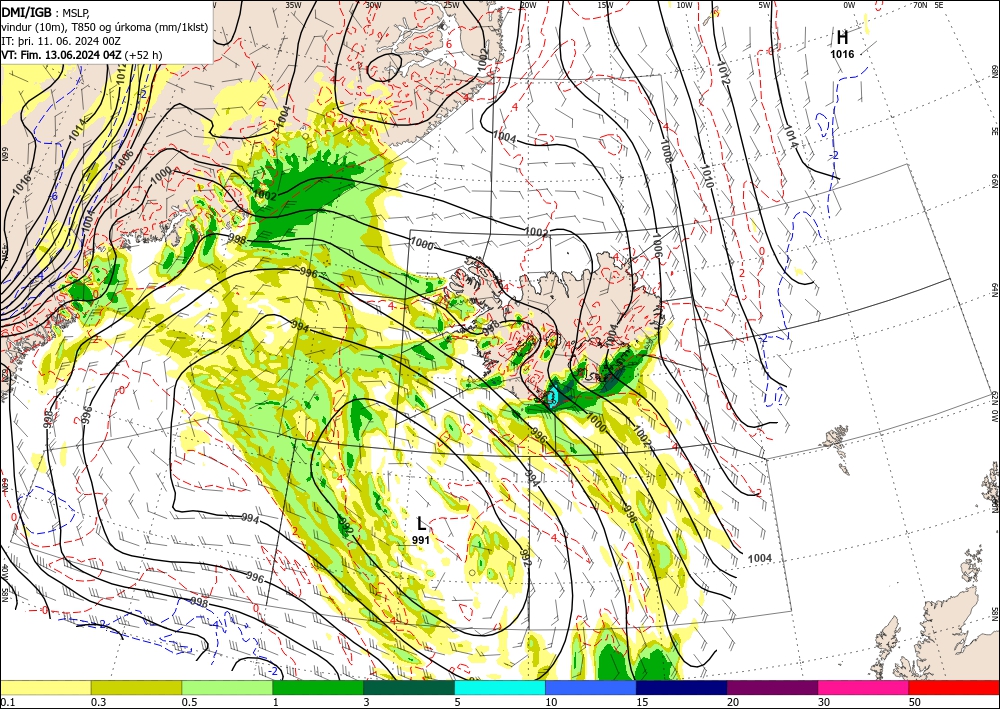Select the pink 30 mm legend swatch

[x=864, y=687]
